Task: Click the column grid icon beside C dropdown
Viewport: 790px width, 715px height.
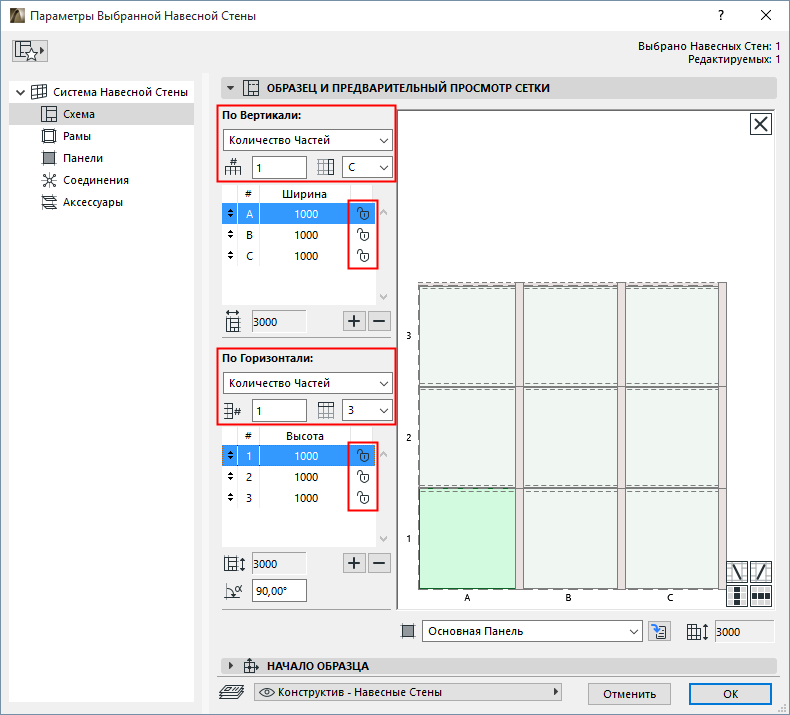Action: 325,167
